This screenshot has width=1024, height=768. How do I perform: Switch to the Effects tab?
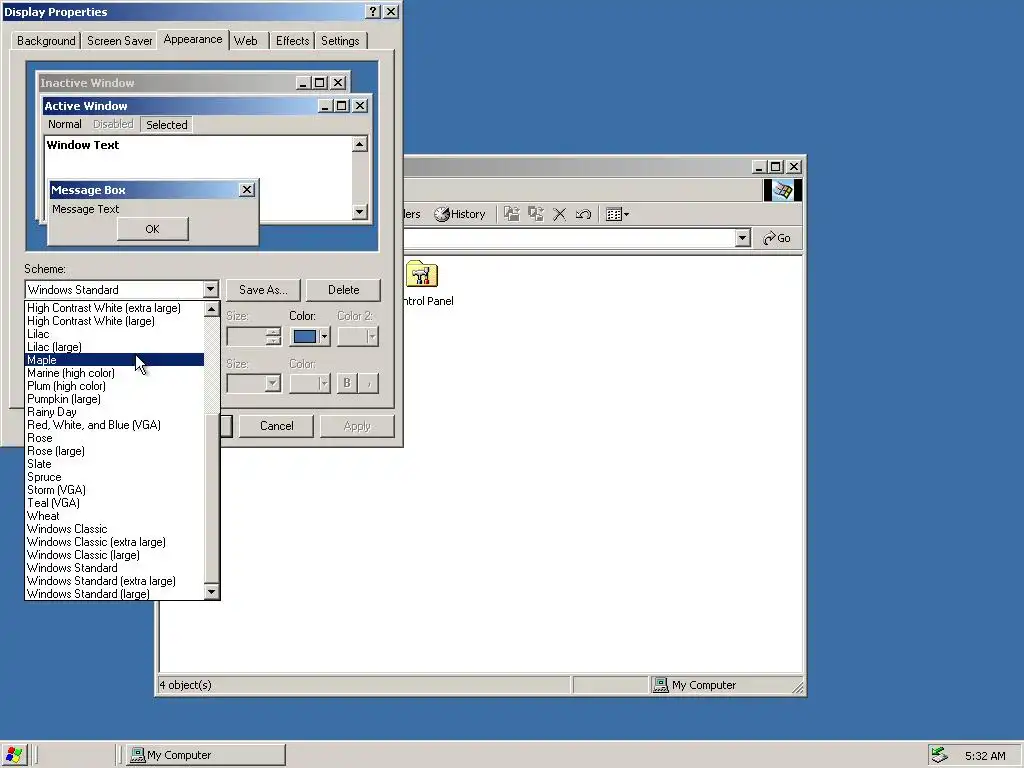coord(292,40)
